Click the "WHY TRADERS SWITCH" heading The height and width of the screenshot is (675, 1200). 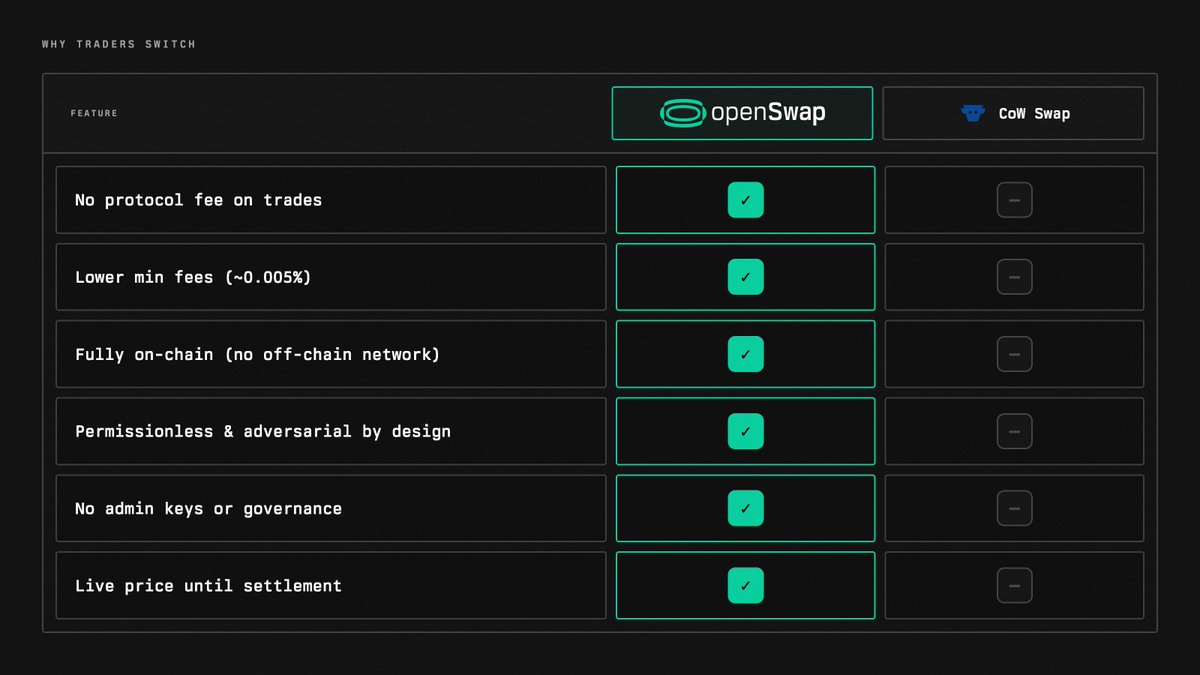tap(119, 44)
